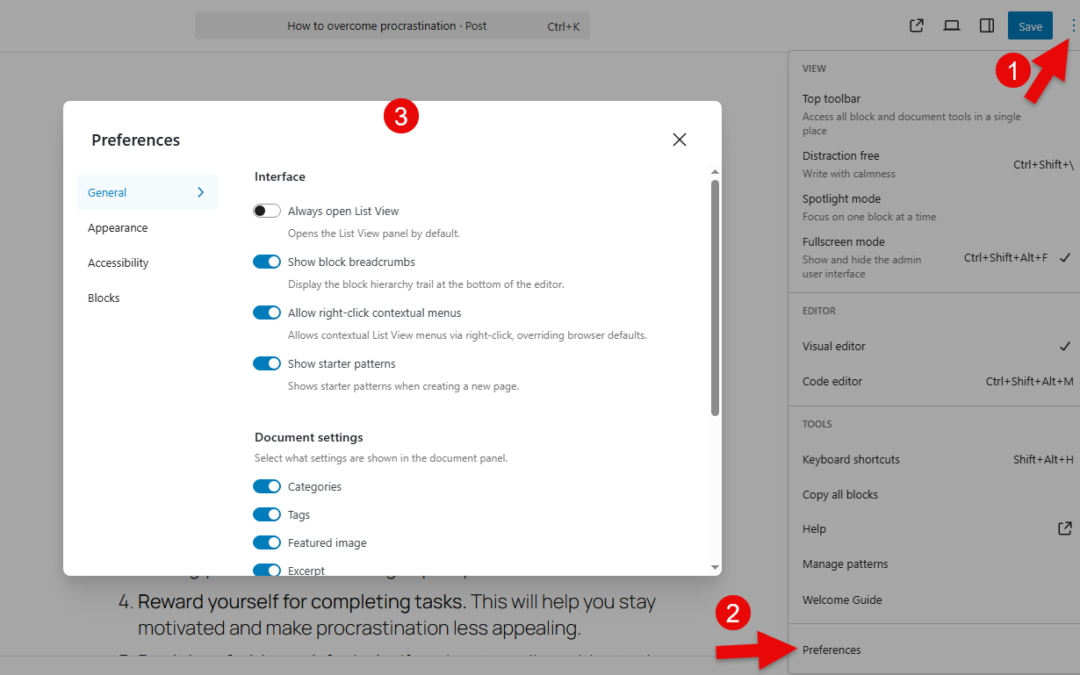Screen dimensions: 1080x675
Task: Click the 'Interface' section heading
Action: point(280,176)
